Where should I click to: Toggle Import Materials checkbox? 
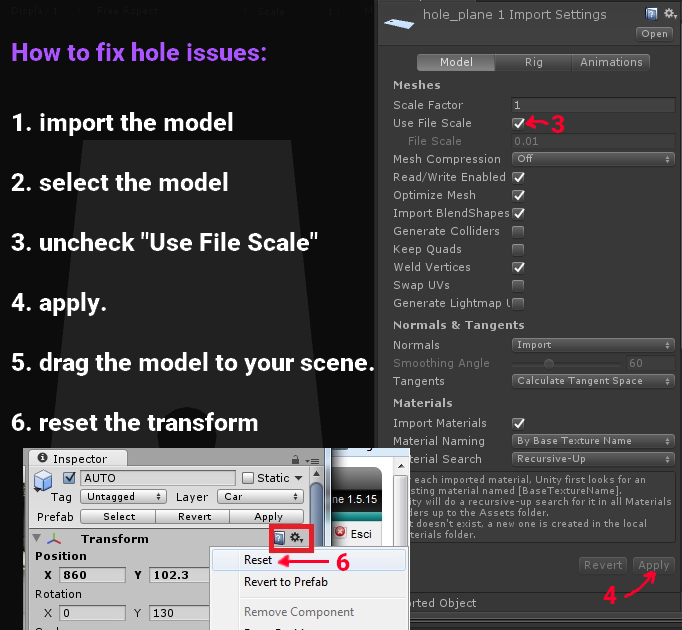point(518,423)
